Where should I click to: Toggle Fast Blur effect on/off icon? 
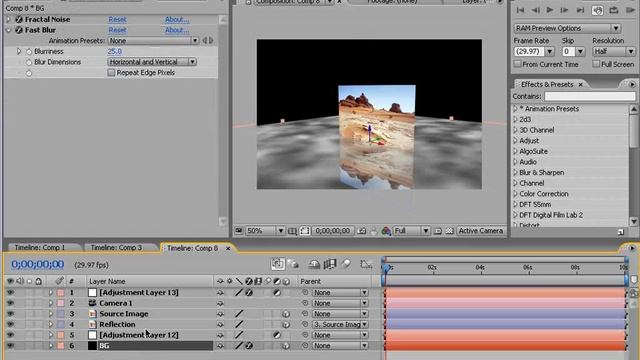(19, 30)
